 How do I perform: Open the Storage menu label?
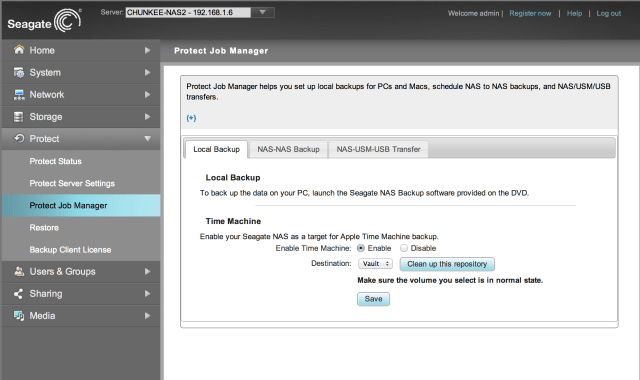point(46,117)
